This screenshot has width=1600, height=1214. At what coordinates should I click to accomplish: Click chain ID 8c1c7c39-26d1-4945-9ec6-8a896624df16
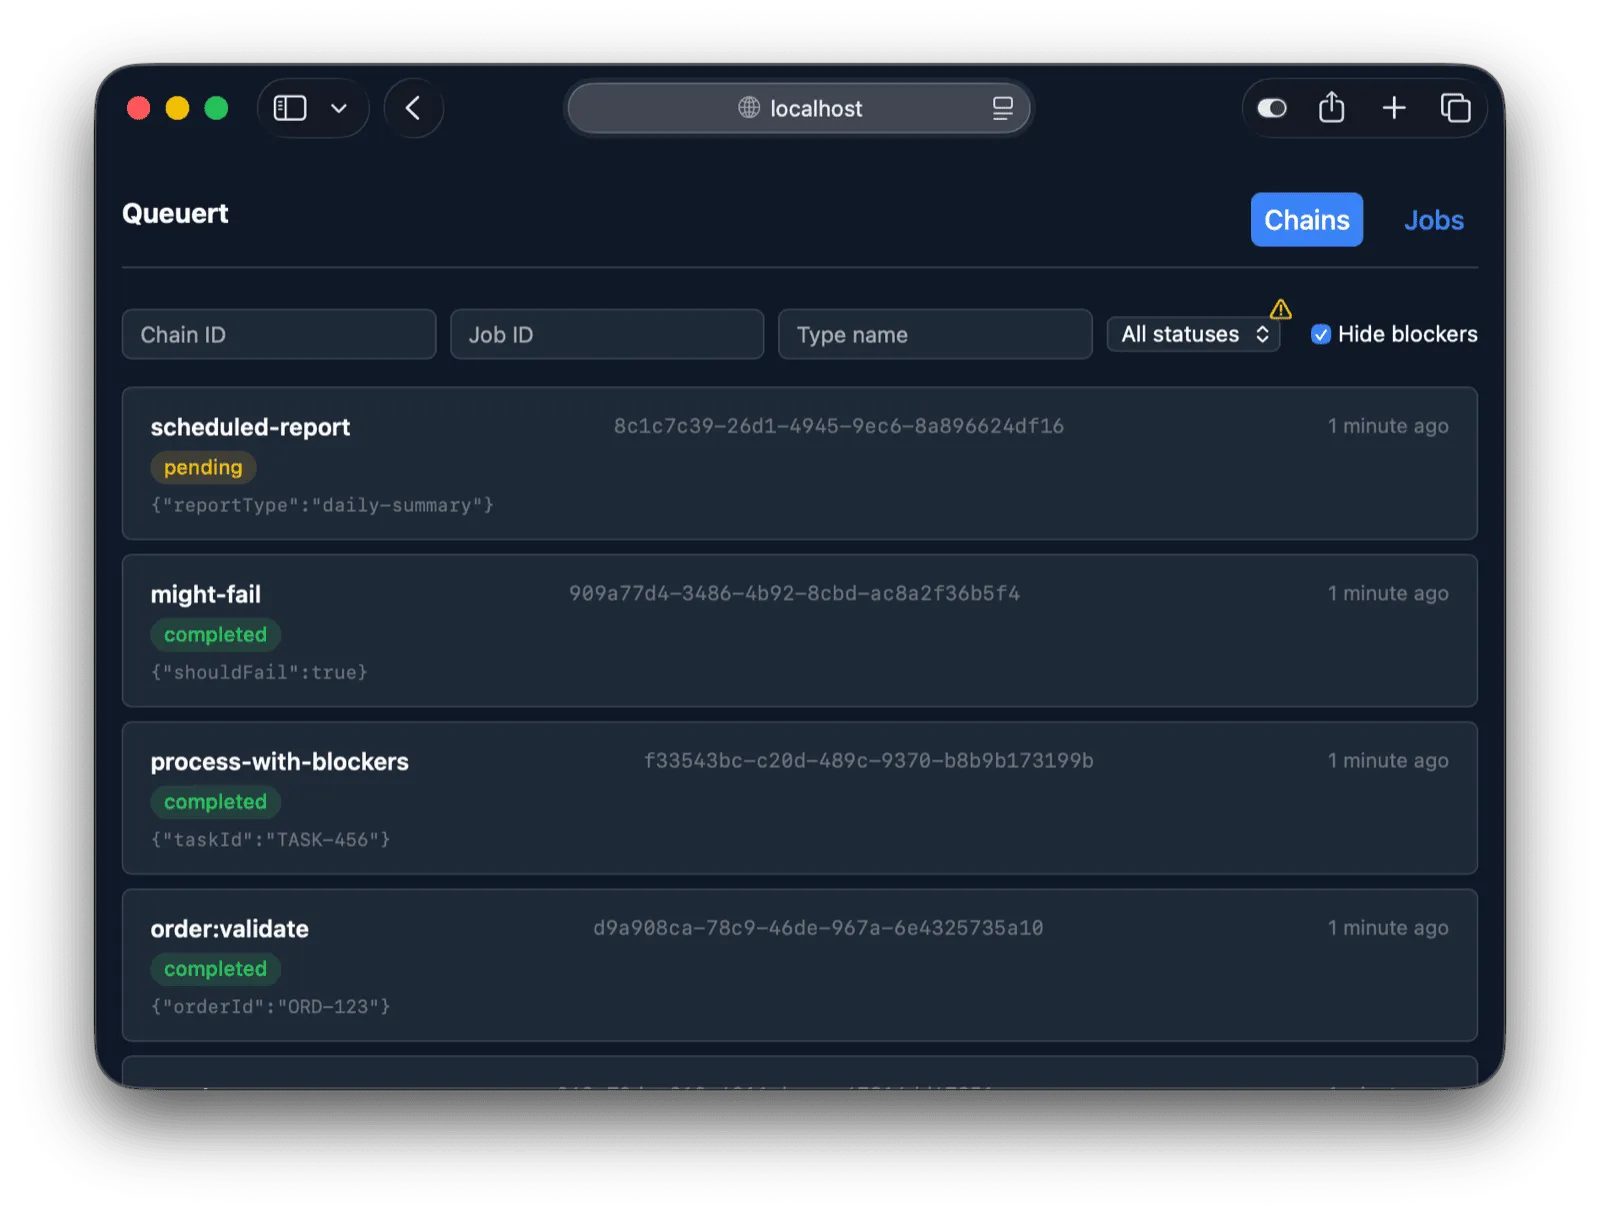point(838,426)
